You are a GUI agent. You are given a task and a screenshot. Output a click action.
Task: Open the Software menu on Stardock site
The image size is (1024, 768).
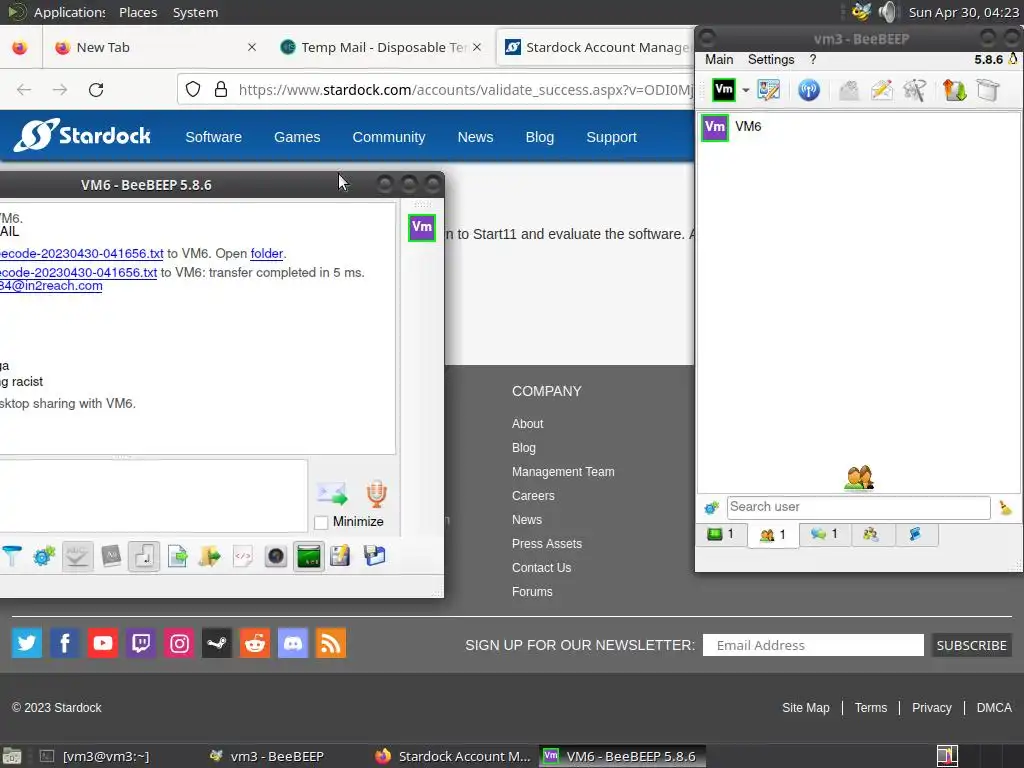214,137
